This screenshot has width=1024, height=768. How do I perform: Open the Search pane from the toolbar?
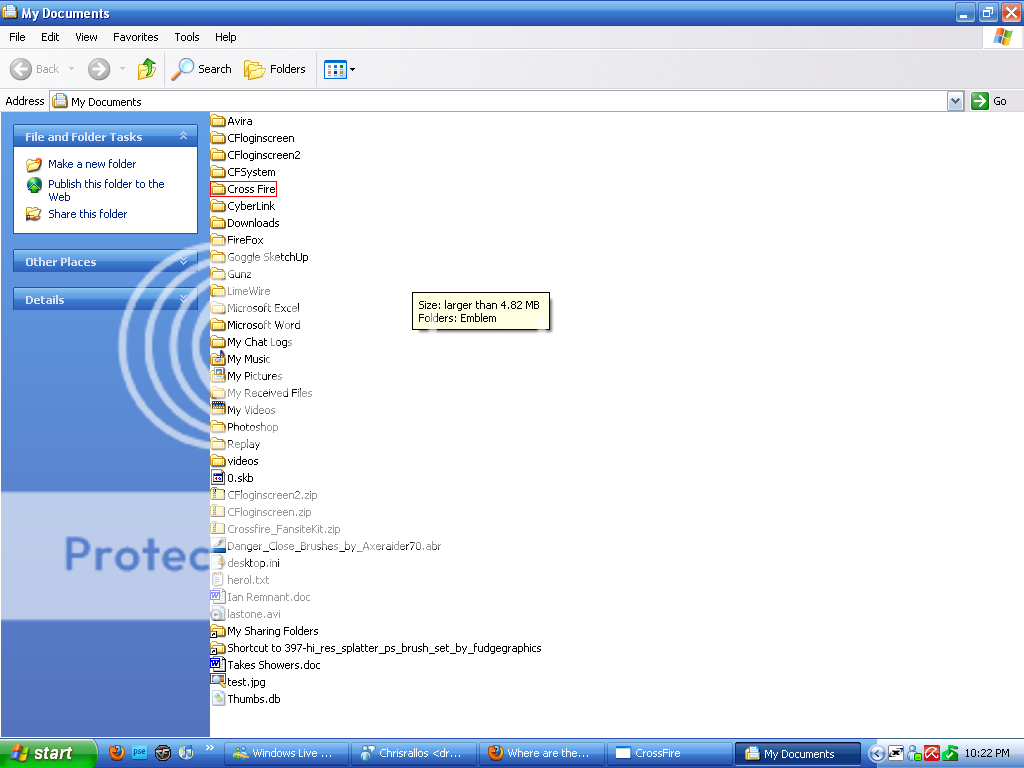pos(202,69)
